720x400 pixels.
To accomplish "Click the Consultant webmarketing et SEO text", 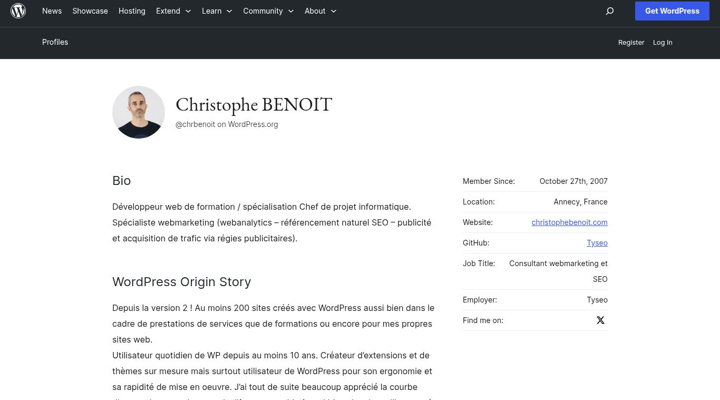I will coord(558,271).
